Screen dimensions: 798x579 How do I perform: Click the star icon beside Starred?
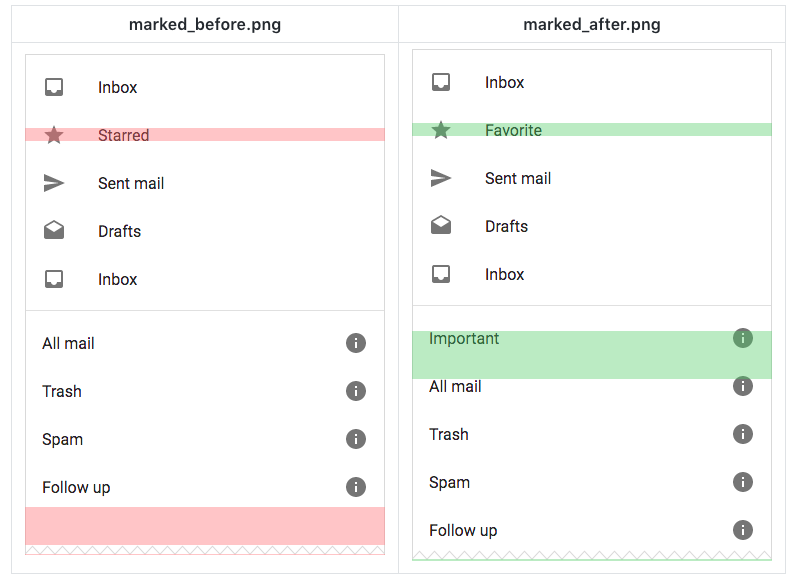tap(54, 135)
